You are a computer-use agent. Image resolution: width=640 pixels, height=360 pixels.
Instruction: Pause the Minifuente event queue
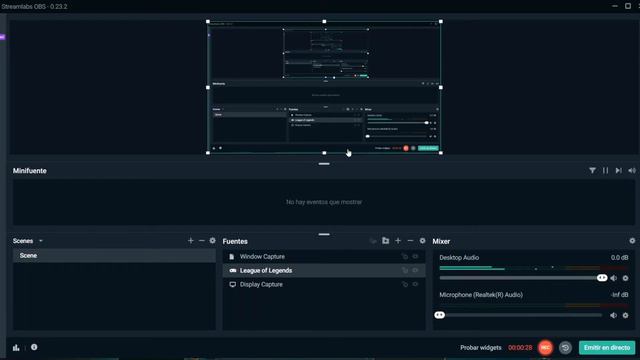605,171
